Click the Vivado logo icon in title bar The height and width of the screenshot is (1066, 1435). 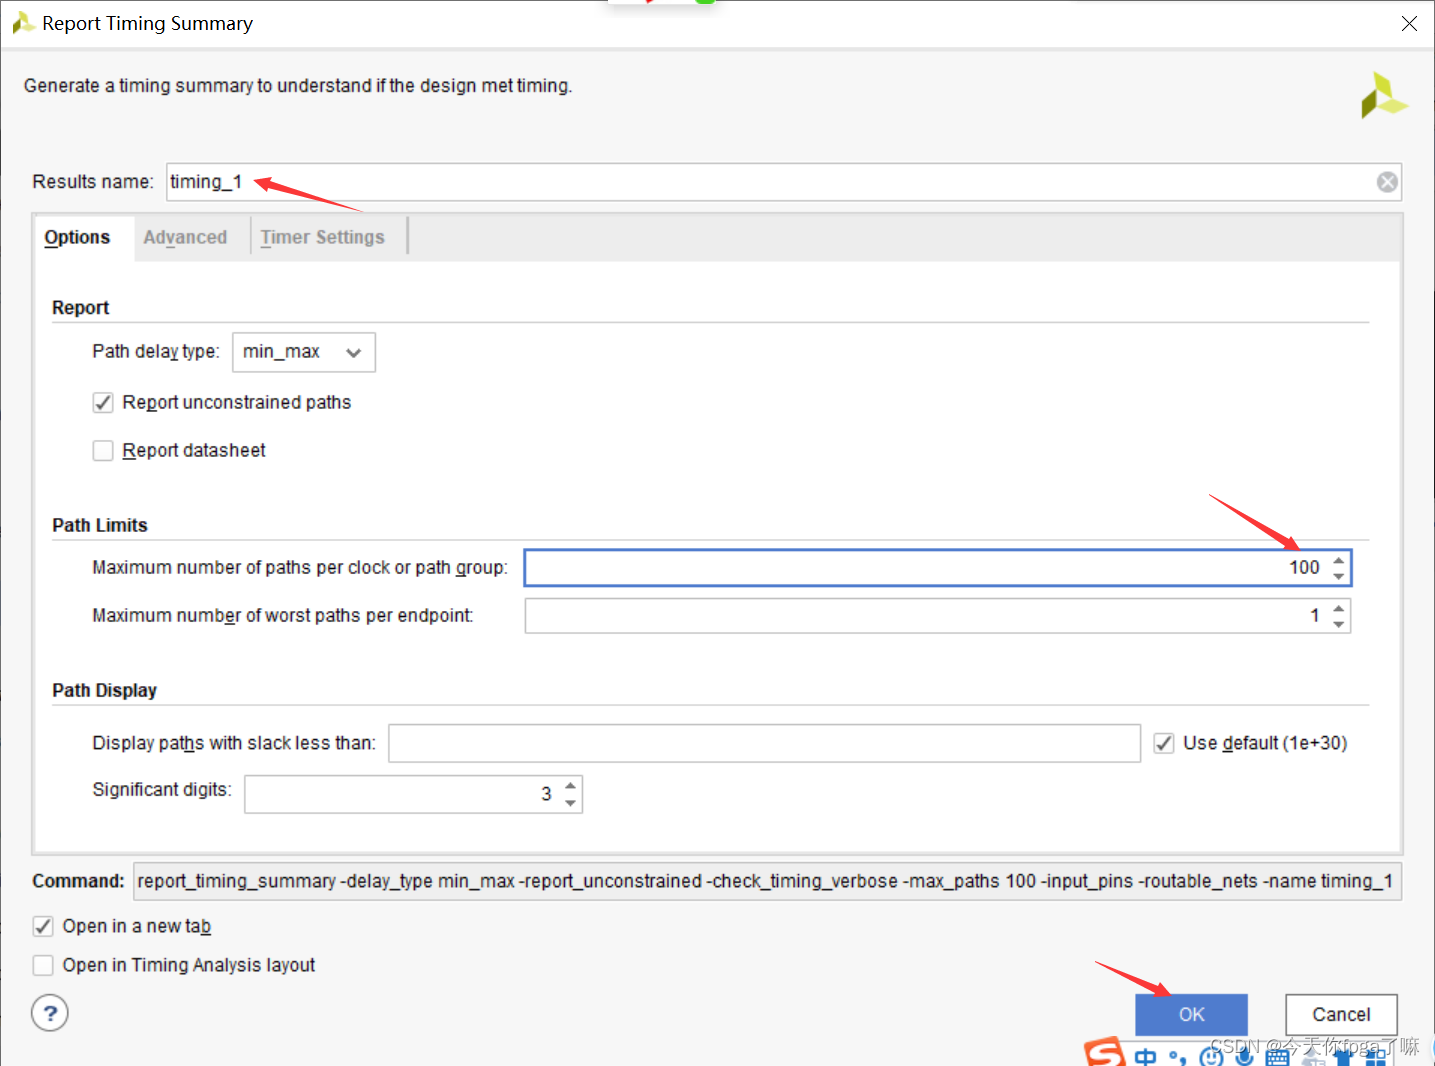pyautogui.click(x=23, y=23)
